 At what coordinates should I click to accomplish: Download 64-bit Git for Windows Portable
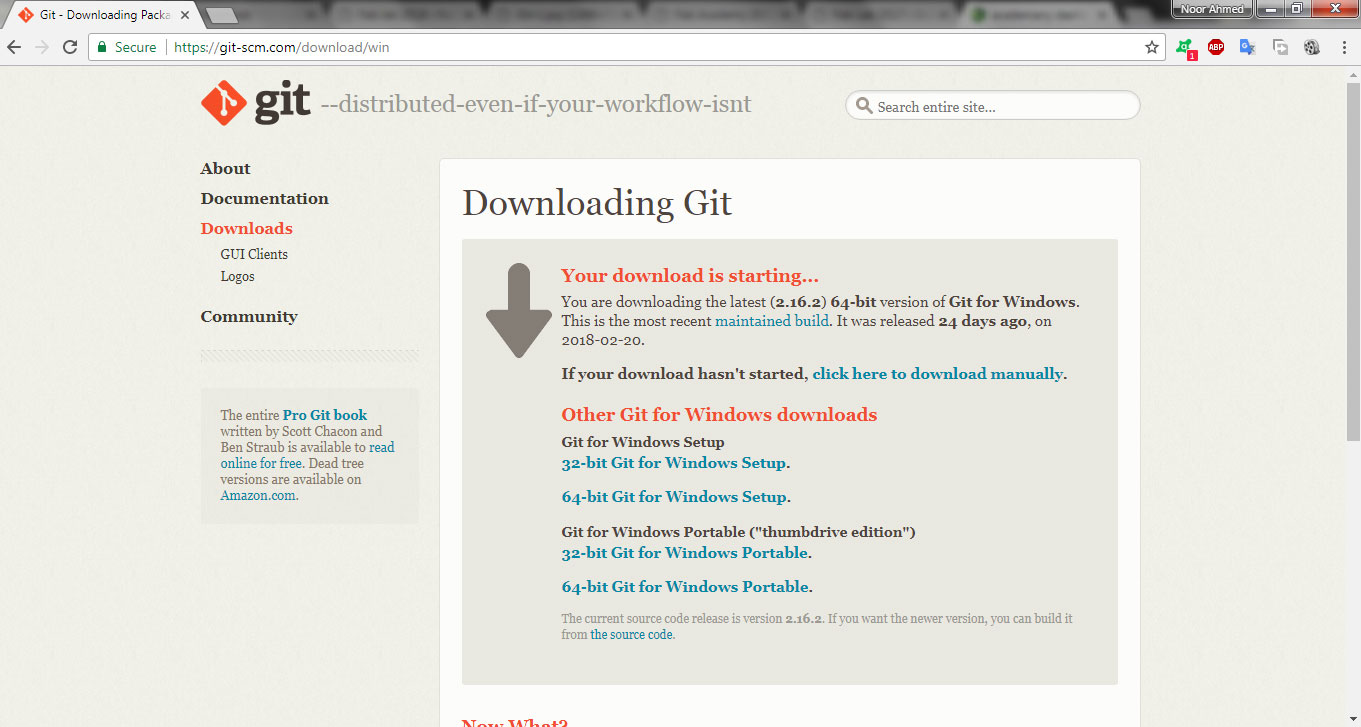(x=685, y=587)
